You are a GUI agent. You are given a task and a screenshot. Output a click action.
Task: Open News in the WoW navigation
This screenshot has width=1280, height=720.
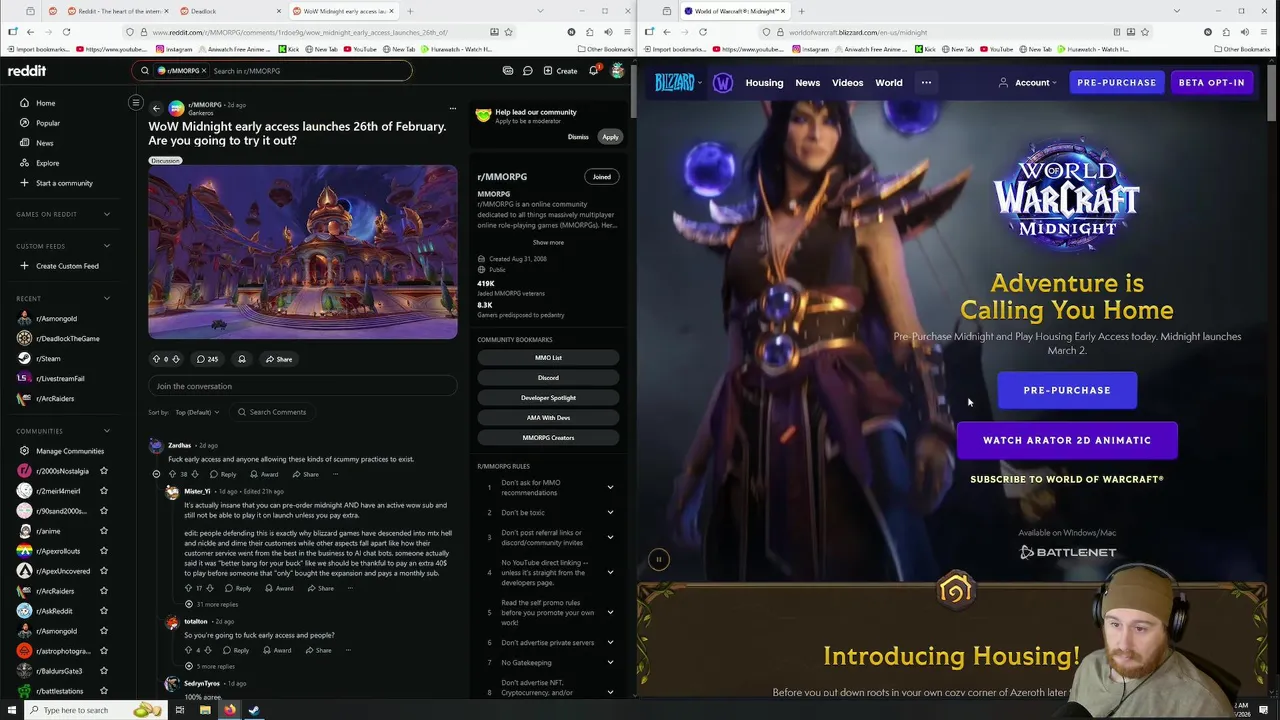[807, 83]
